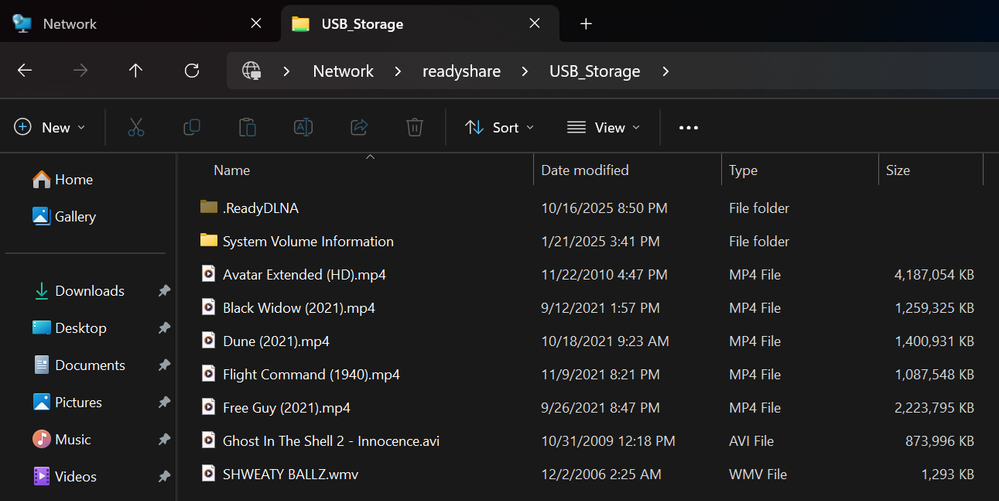999x501 pixels.
Task: Open the View layout dropdown
Action: click(603, 127)
